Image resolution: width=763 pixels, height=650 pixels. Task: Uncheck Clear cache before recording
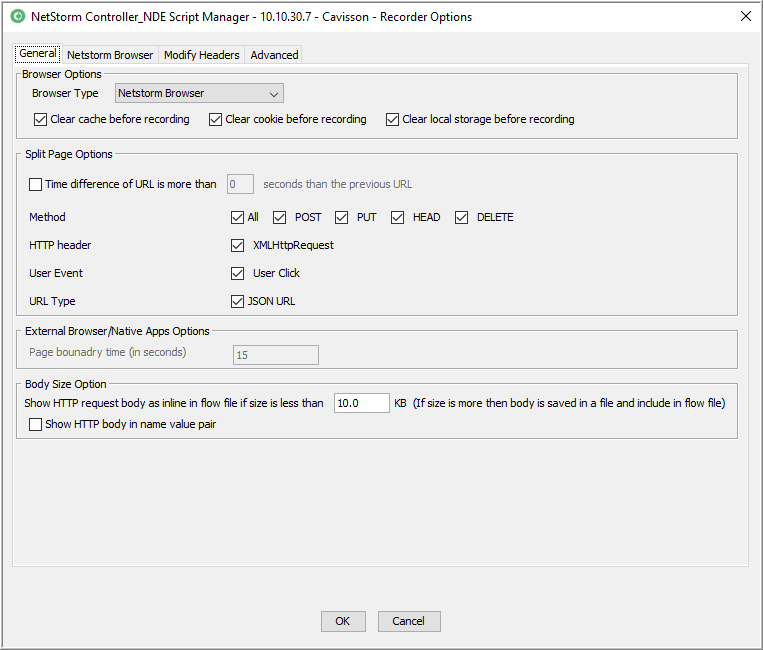(x=40, y=119)
